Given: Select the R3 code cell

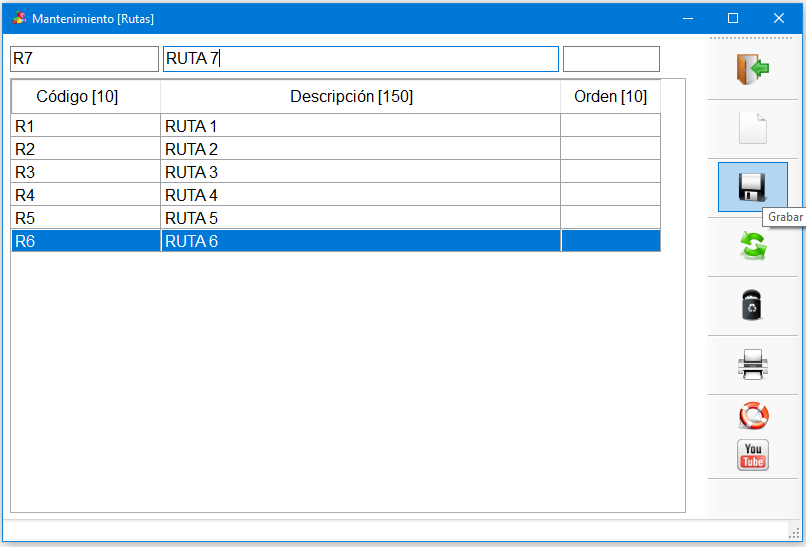Looking at the screenshot, I should 86,172.
